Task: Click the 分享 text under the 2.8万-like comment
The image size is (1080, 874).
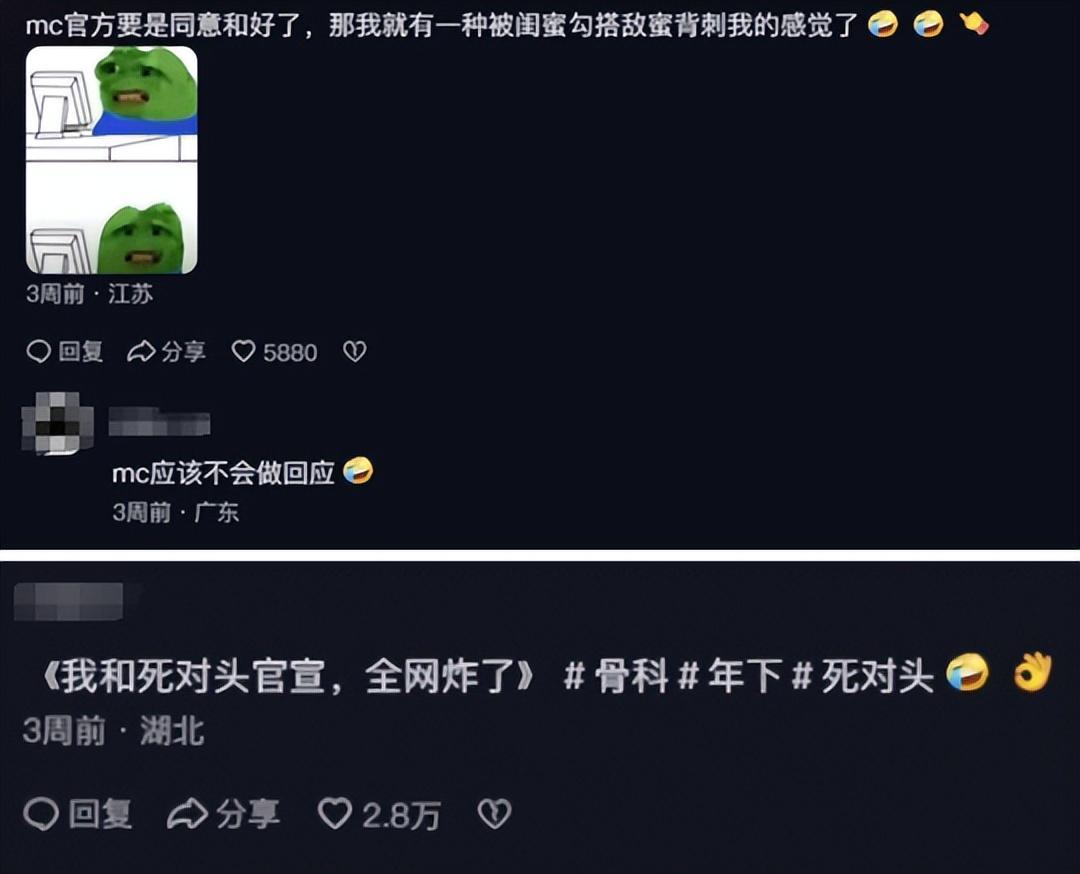Action: click(248, 814)
